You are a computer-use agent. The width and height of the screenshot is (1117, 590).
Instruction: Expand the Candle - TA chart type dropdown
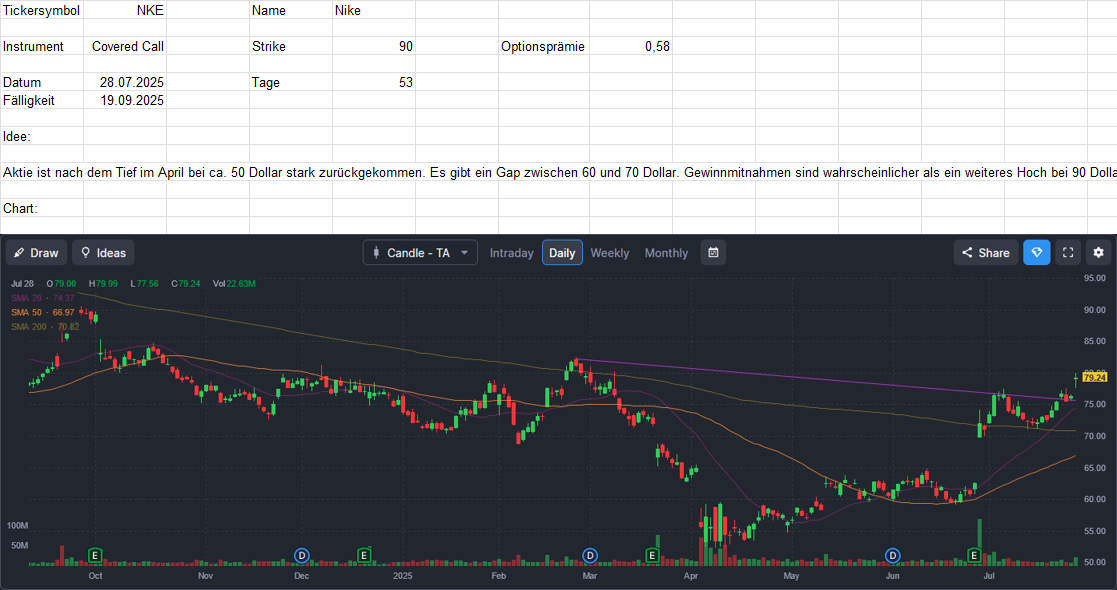tap(420, 253)
